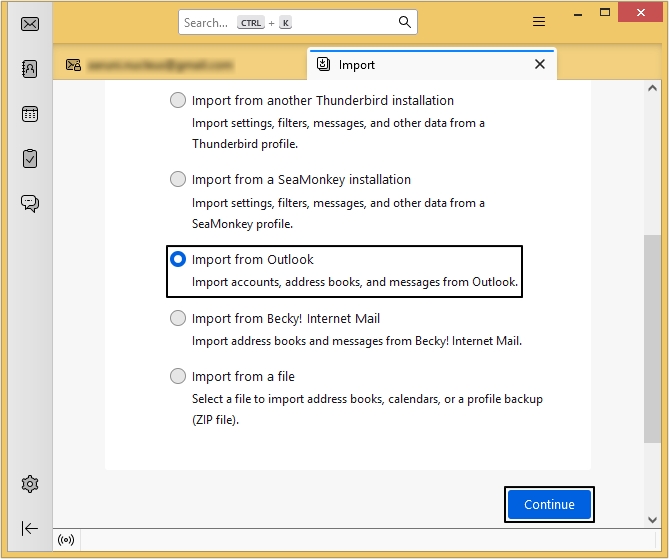Click the scrollbar down arrow
This screenshot has height=559, width=669.
coord(652,519)
